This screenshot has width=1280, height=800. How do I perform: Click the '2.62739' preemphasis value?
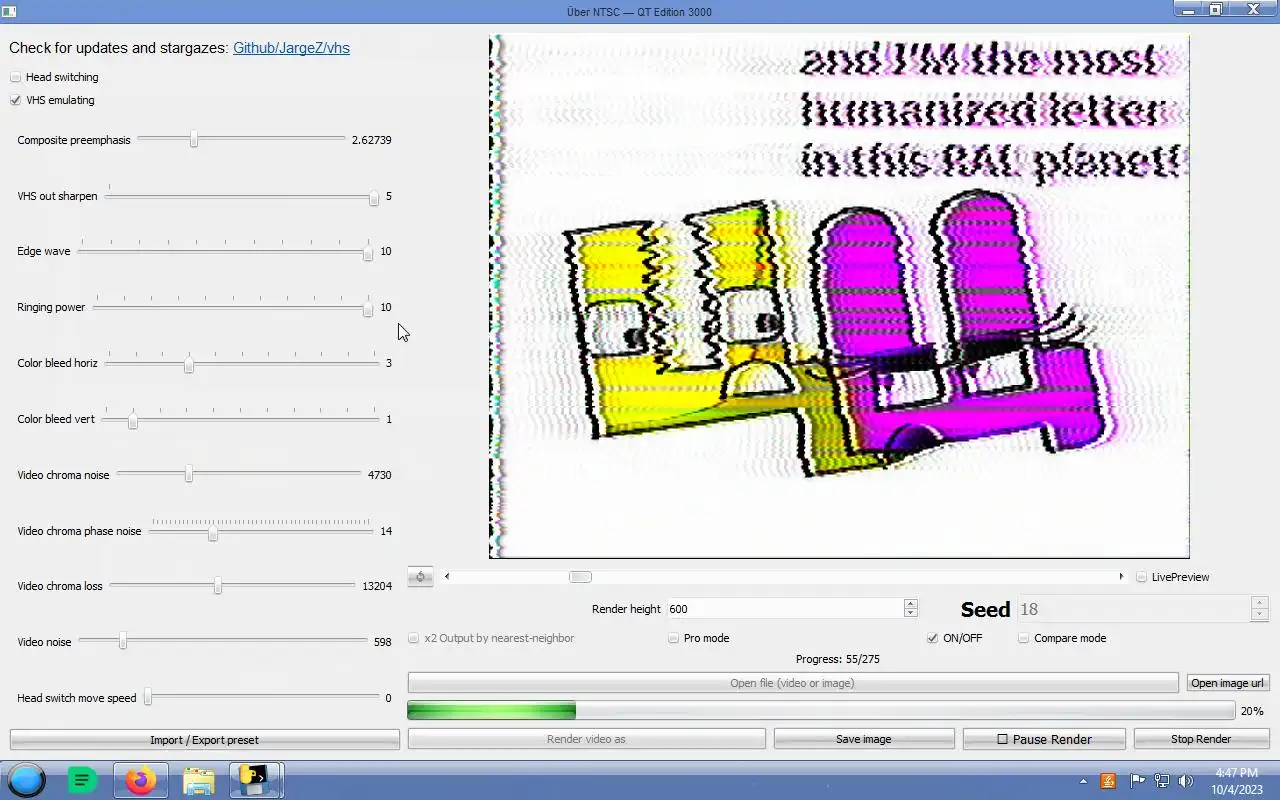(372, 140)
